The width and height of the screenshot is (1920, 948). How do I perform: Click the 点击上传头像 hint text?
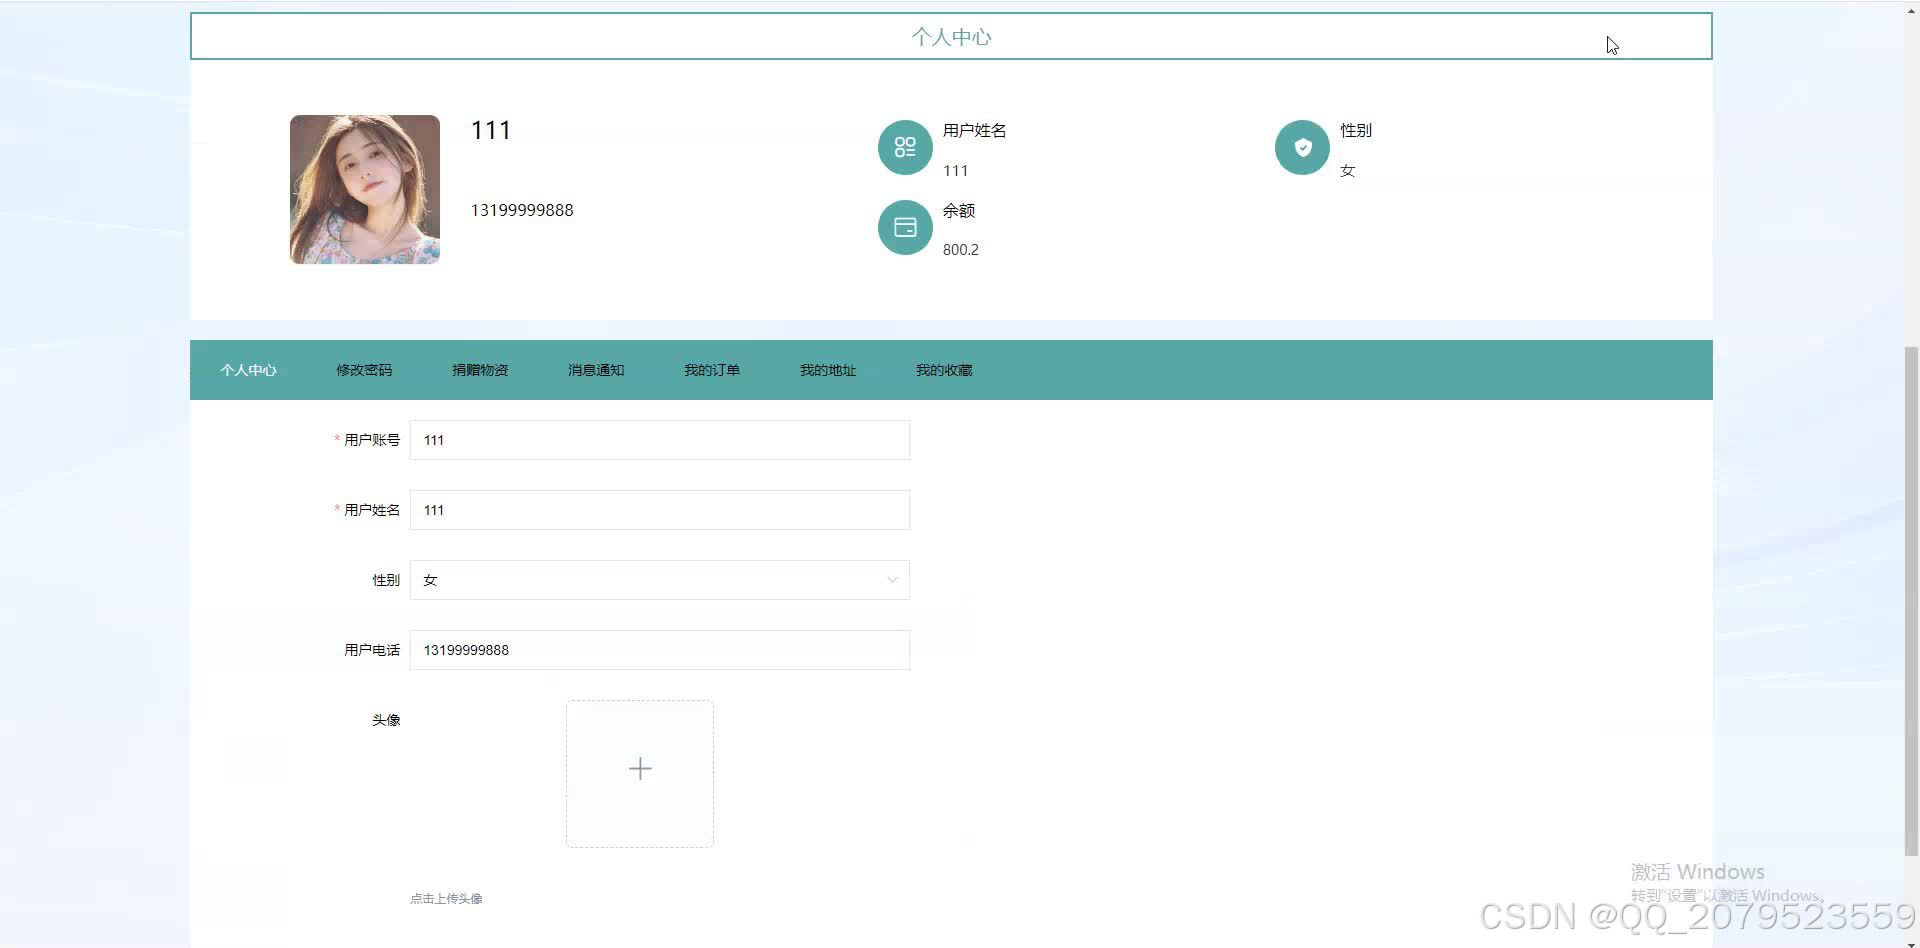(x=446, y=898)
